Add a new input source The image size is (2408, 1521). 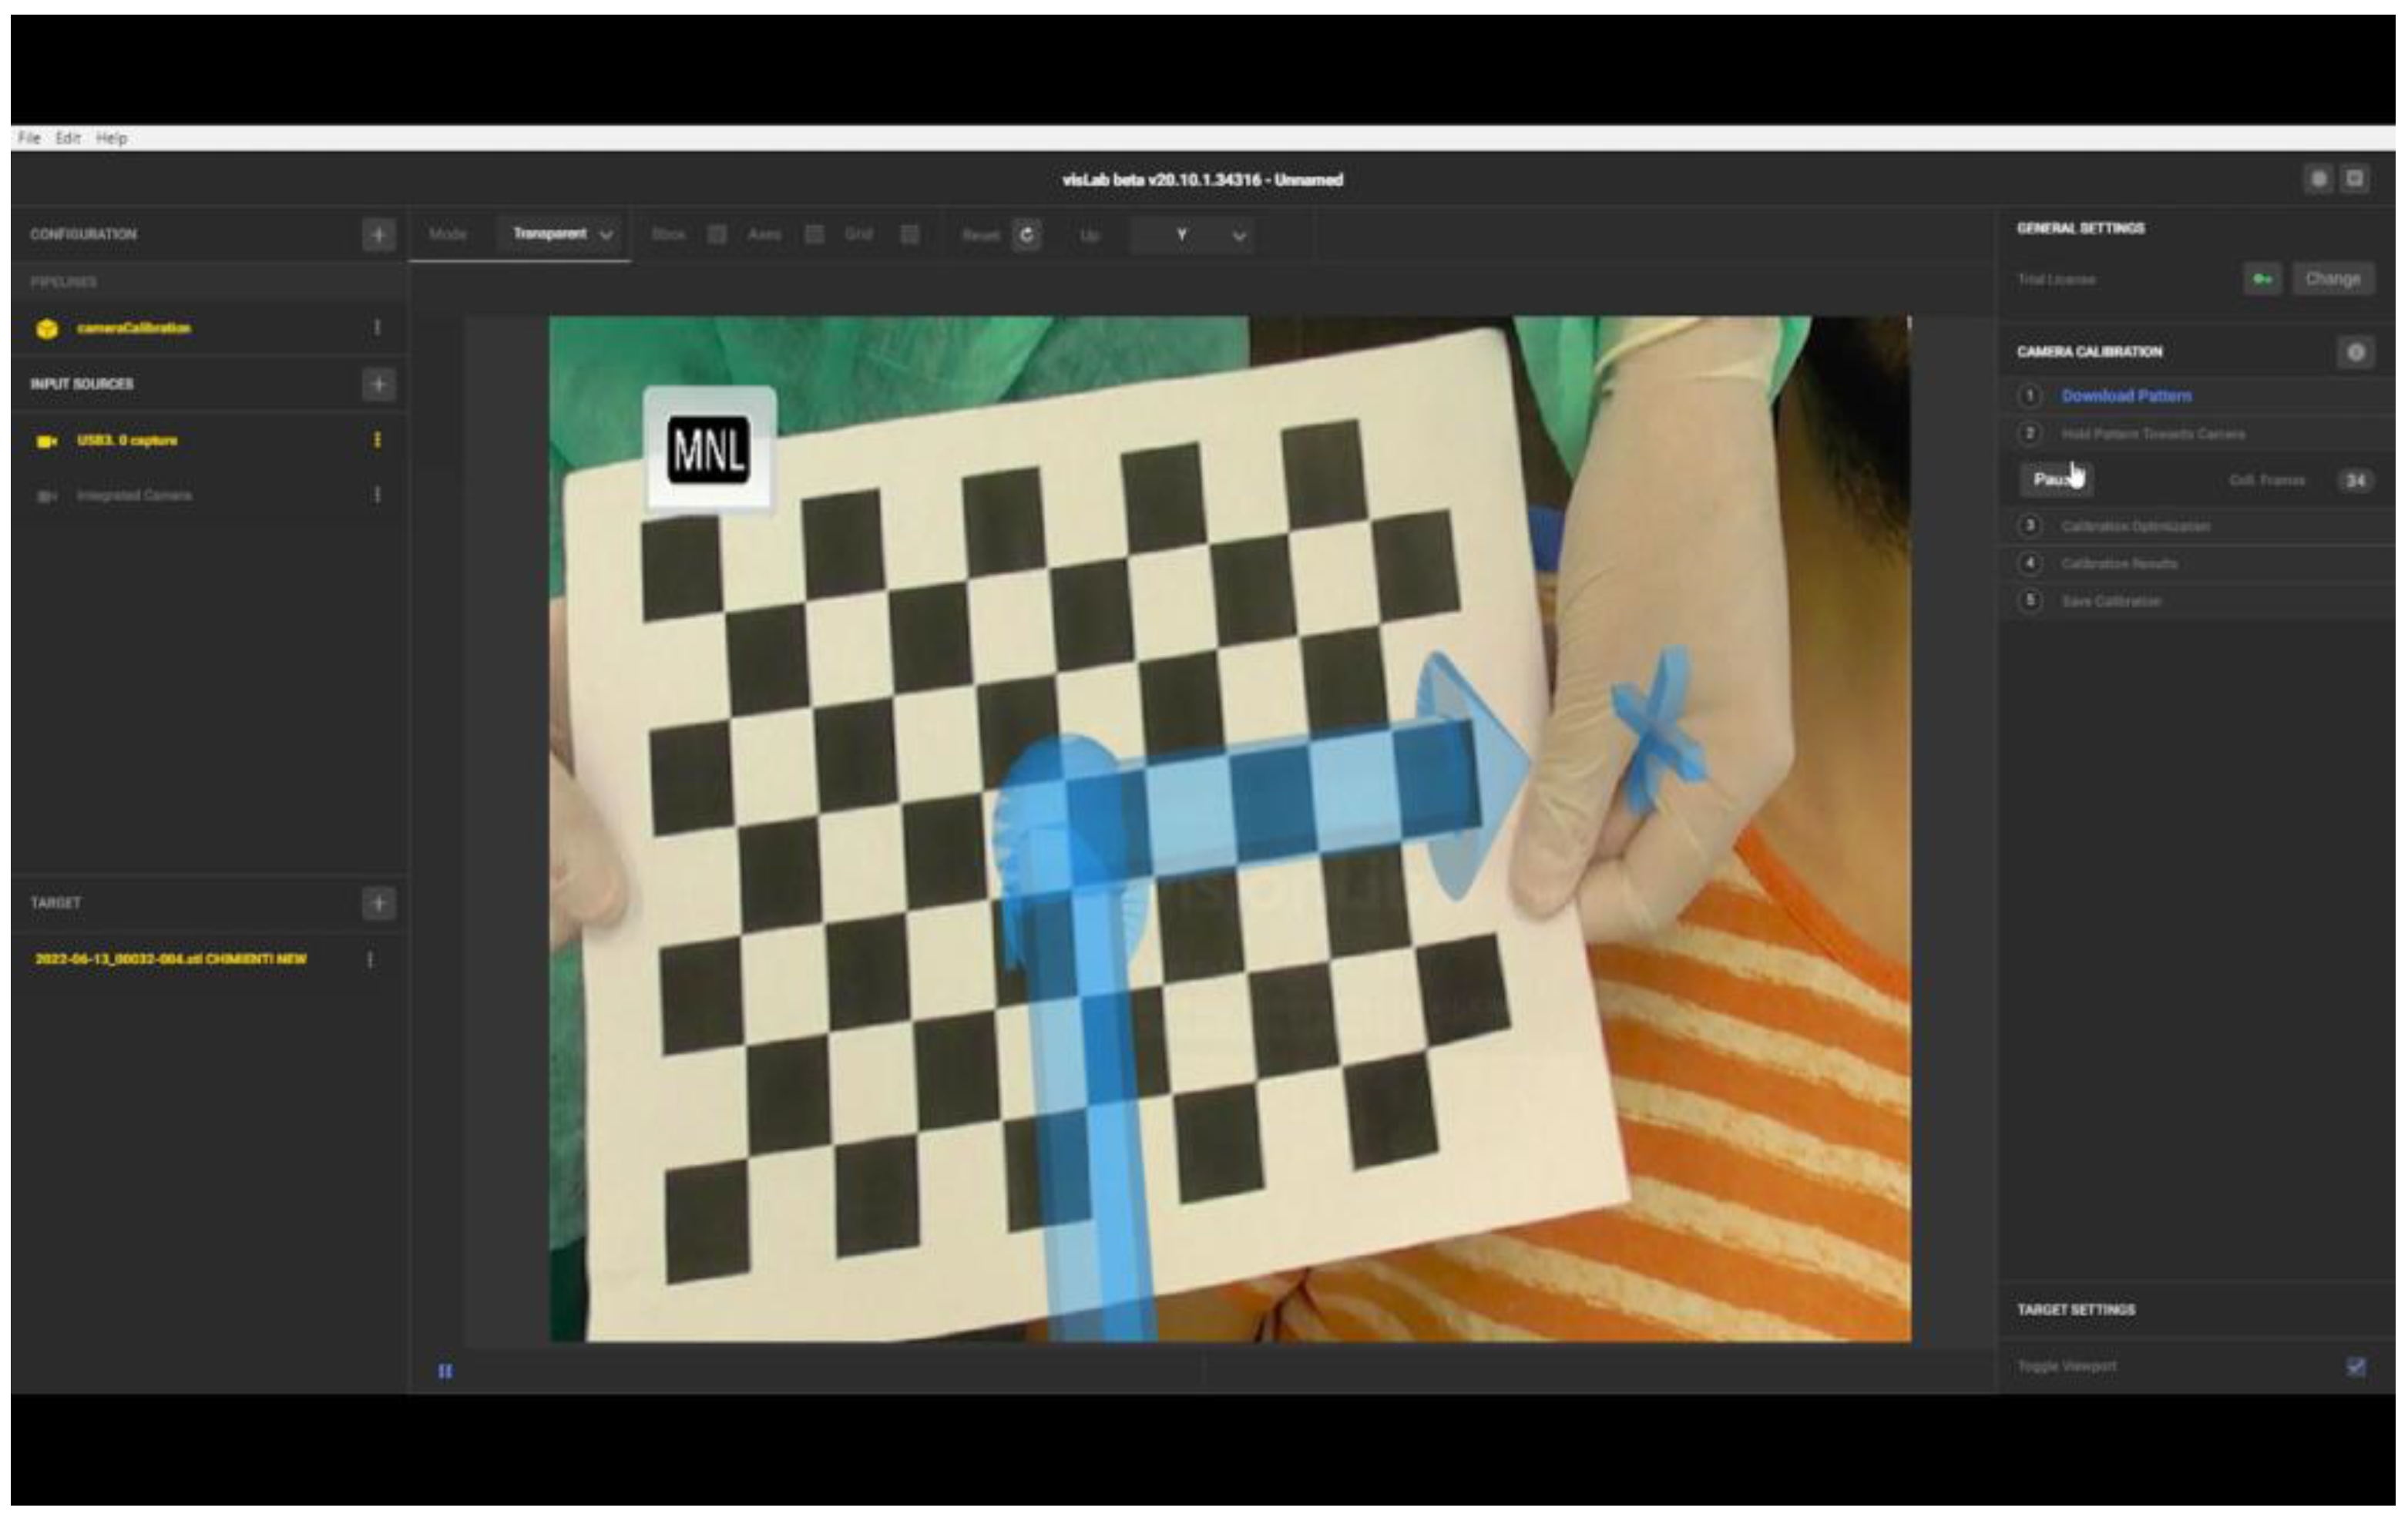(x=378, y=384)
